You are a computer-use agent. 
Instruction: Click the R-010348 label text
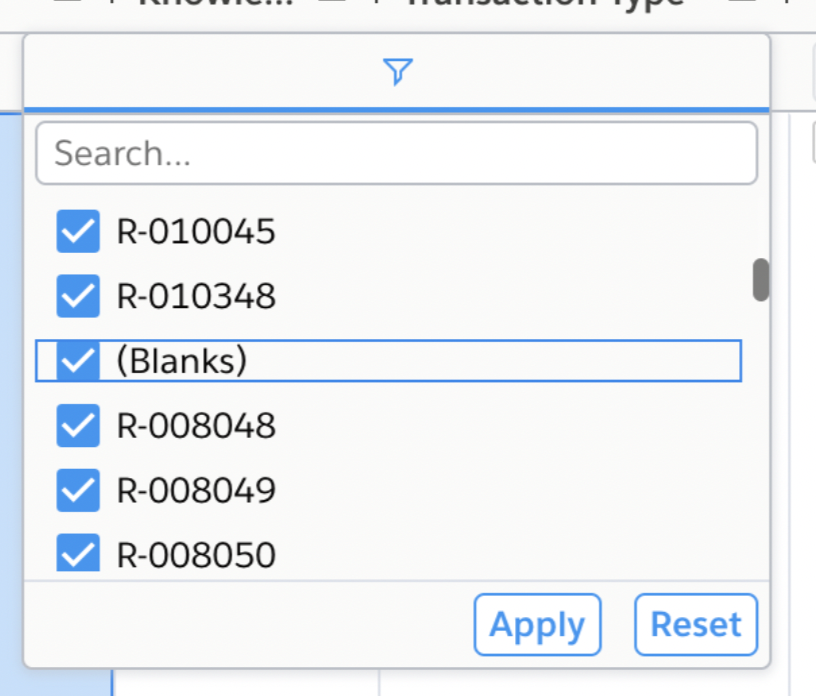196,296
